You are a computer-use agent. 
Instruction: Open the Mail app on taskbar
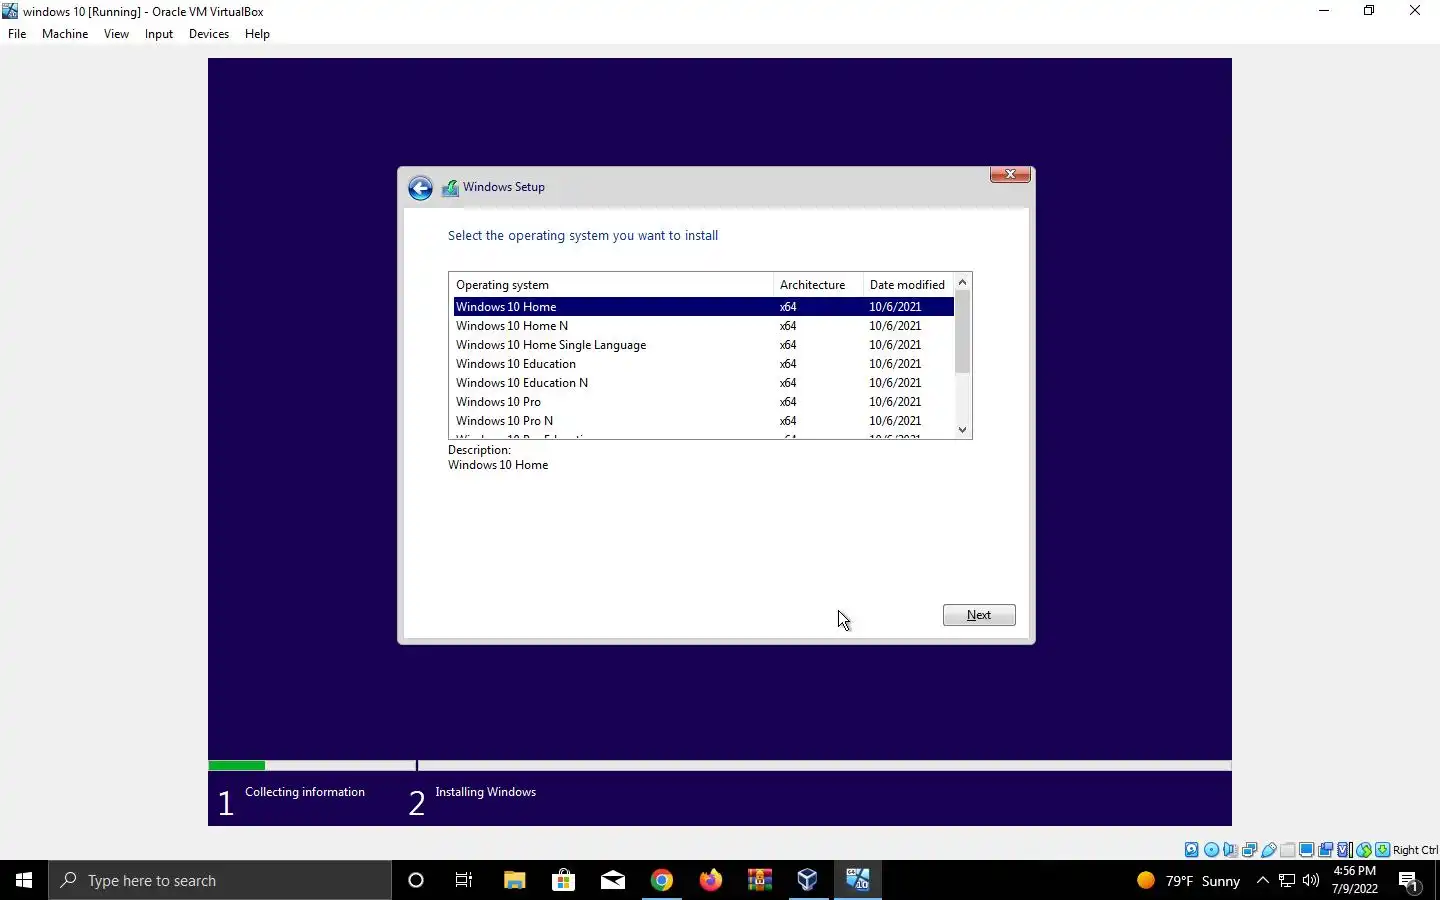point(612,880)
